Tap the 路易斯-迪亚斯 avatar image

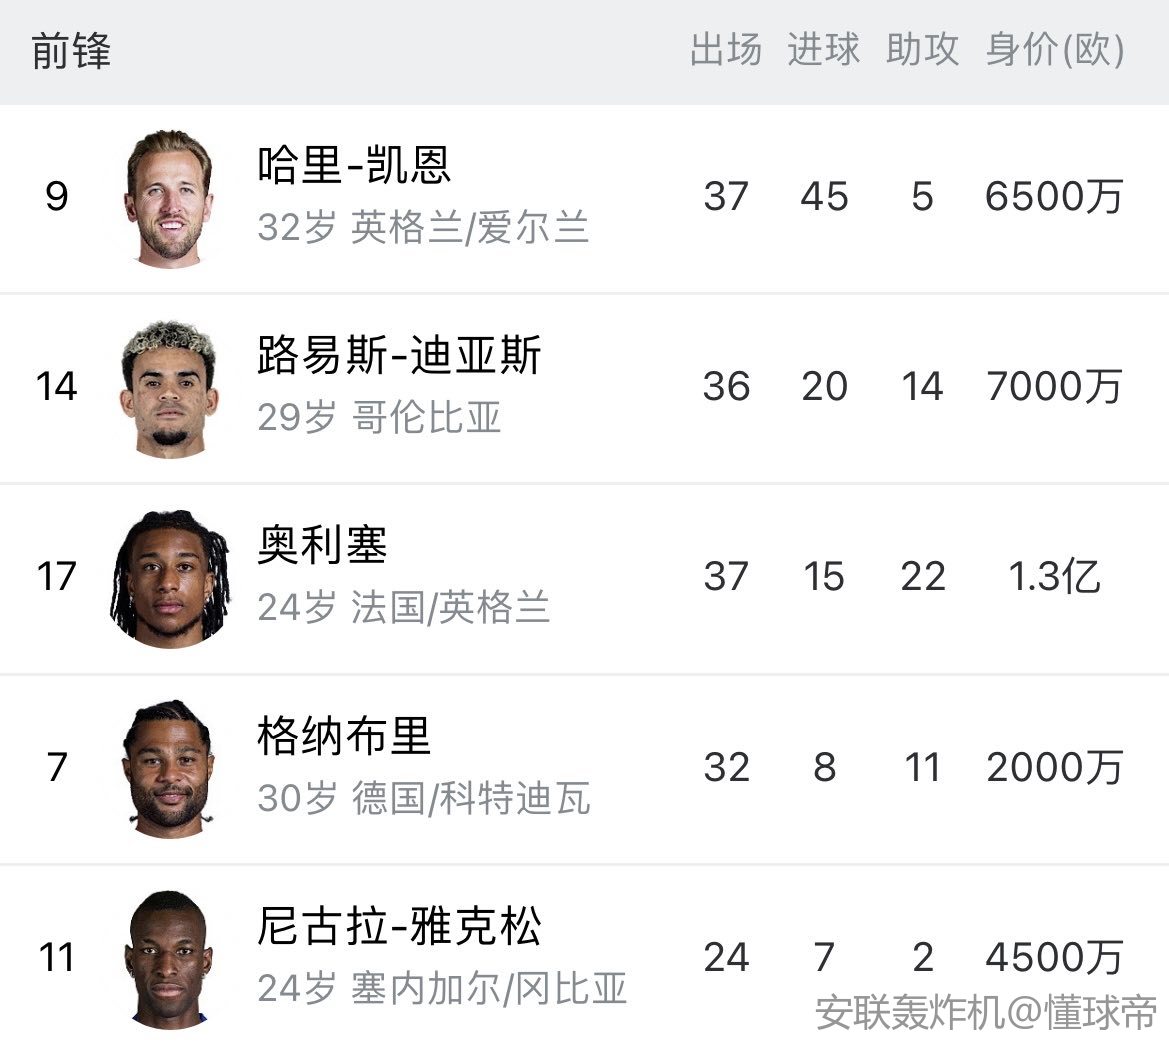(x=169, y=388)
